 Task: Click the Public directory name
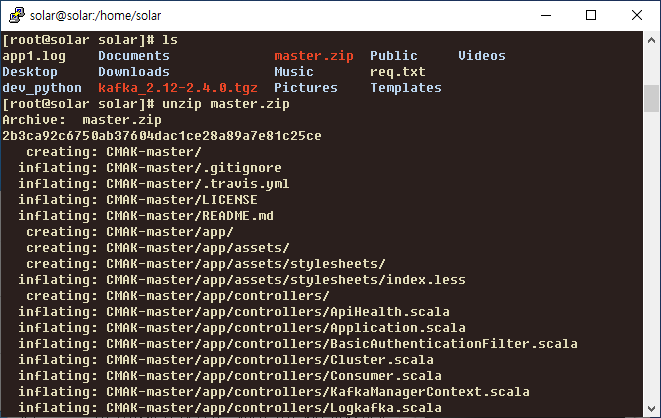[x=394, y=56]
